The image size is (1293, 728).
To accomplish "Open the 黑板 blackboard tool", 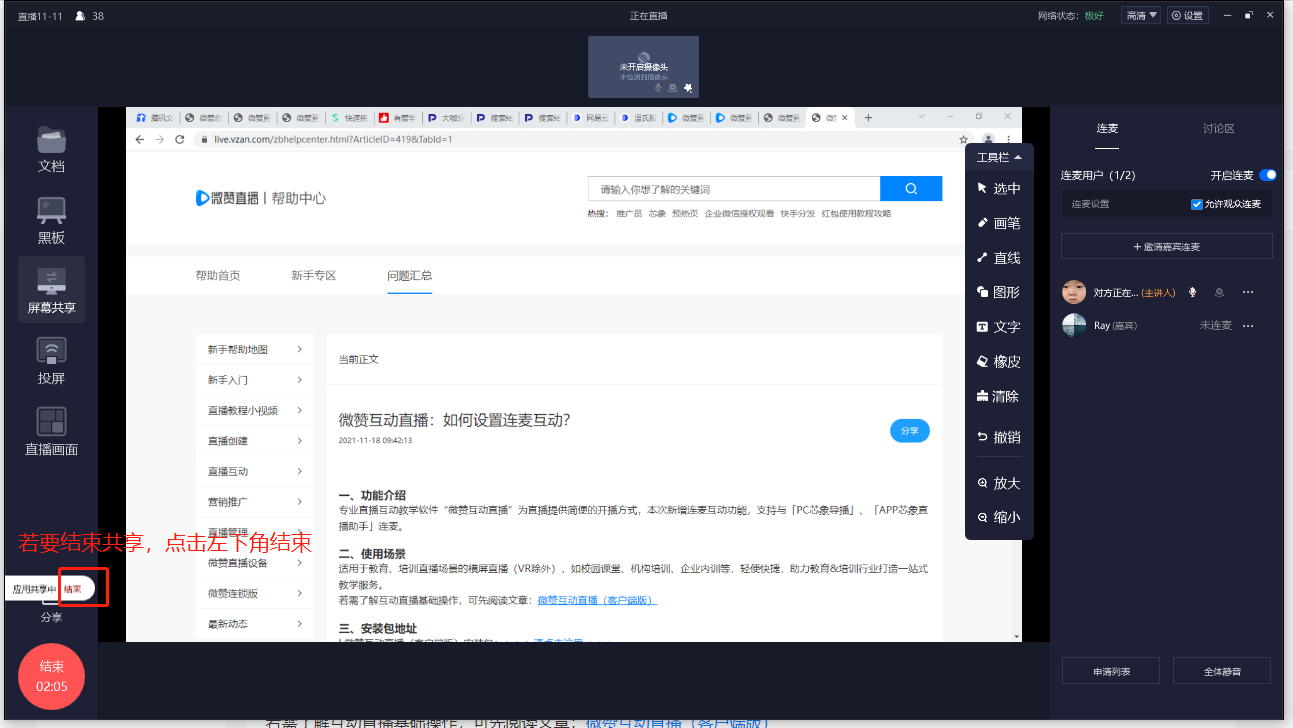I will point(51,219).
